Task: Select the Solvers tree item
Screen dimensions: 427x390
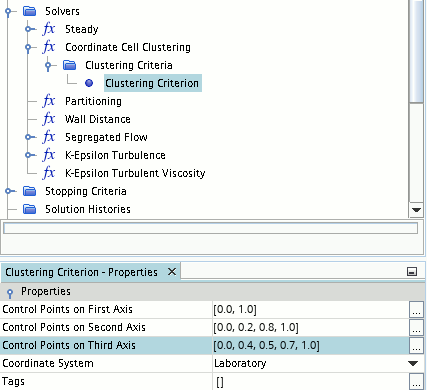Action: pyautogui.click(x=62, y=11)
